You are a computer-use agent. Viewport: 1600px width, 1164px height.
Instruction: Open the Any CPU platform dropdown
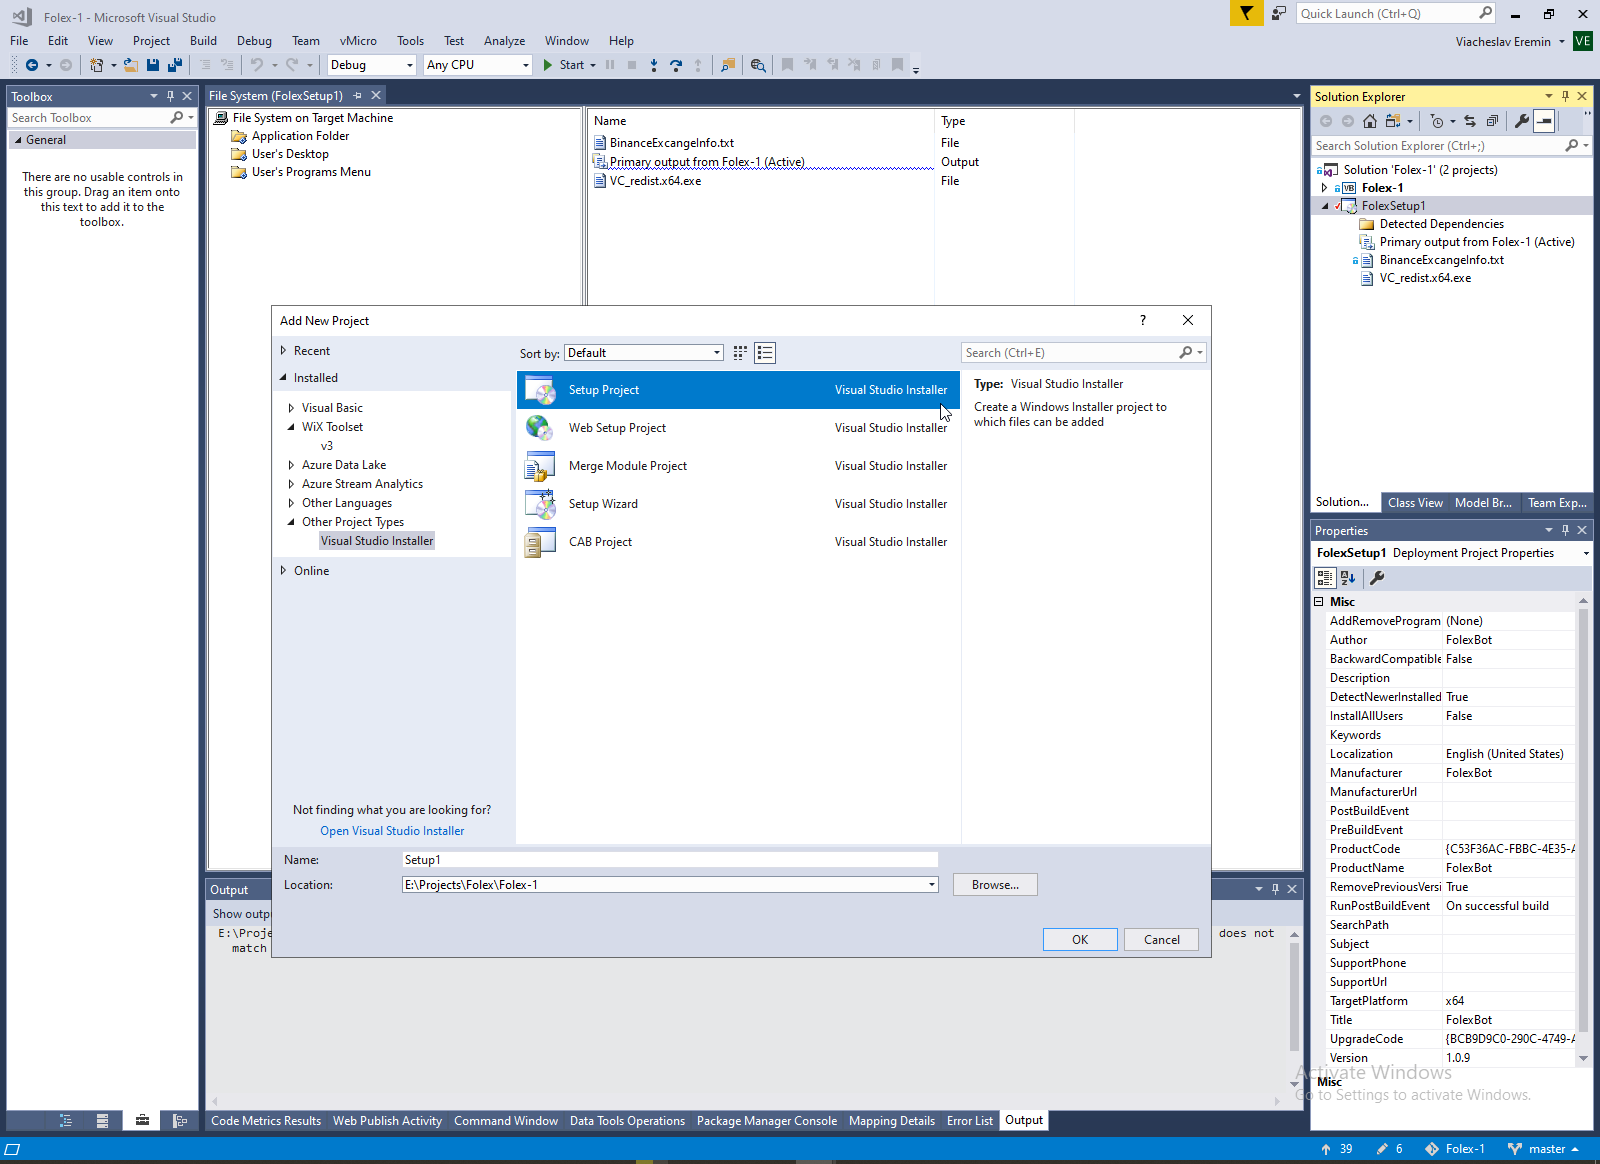click(477, 65)
